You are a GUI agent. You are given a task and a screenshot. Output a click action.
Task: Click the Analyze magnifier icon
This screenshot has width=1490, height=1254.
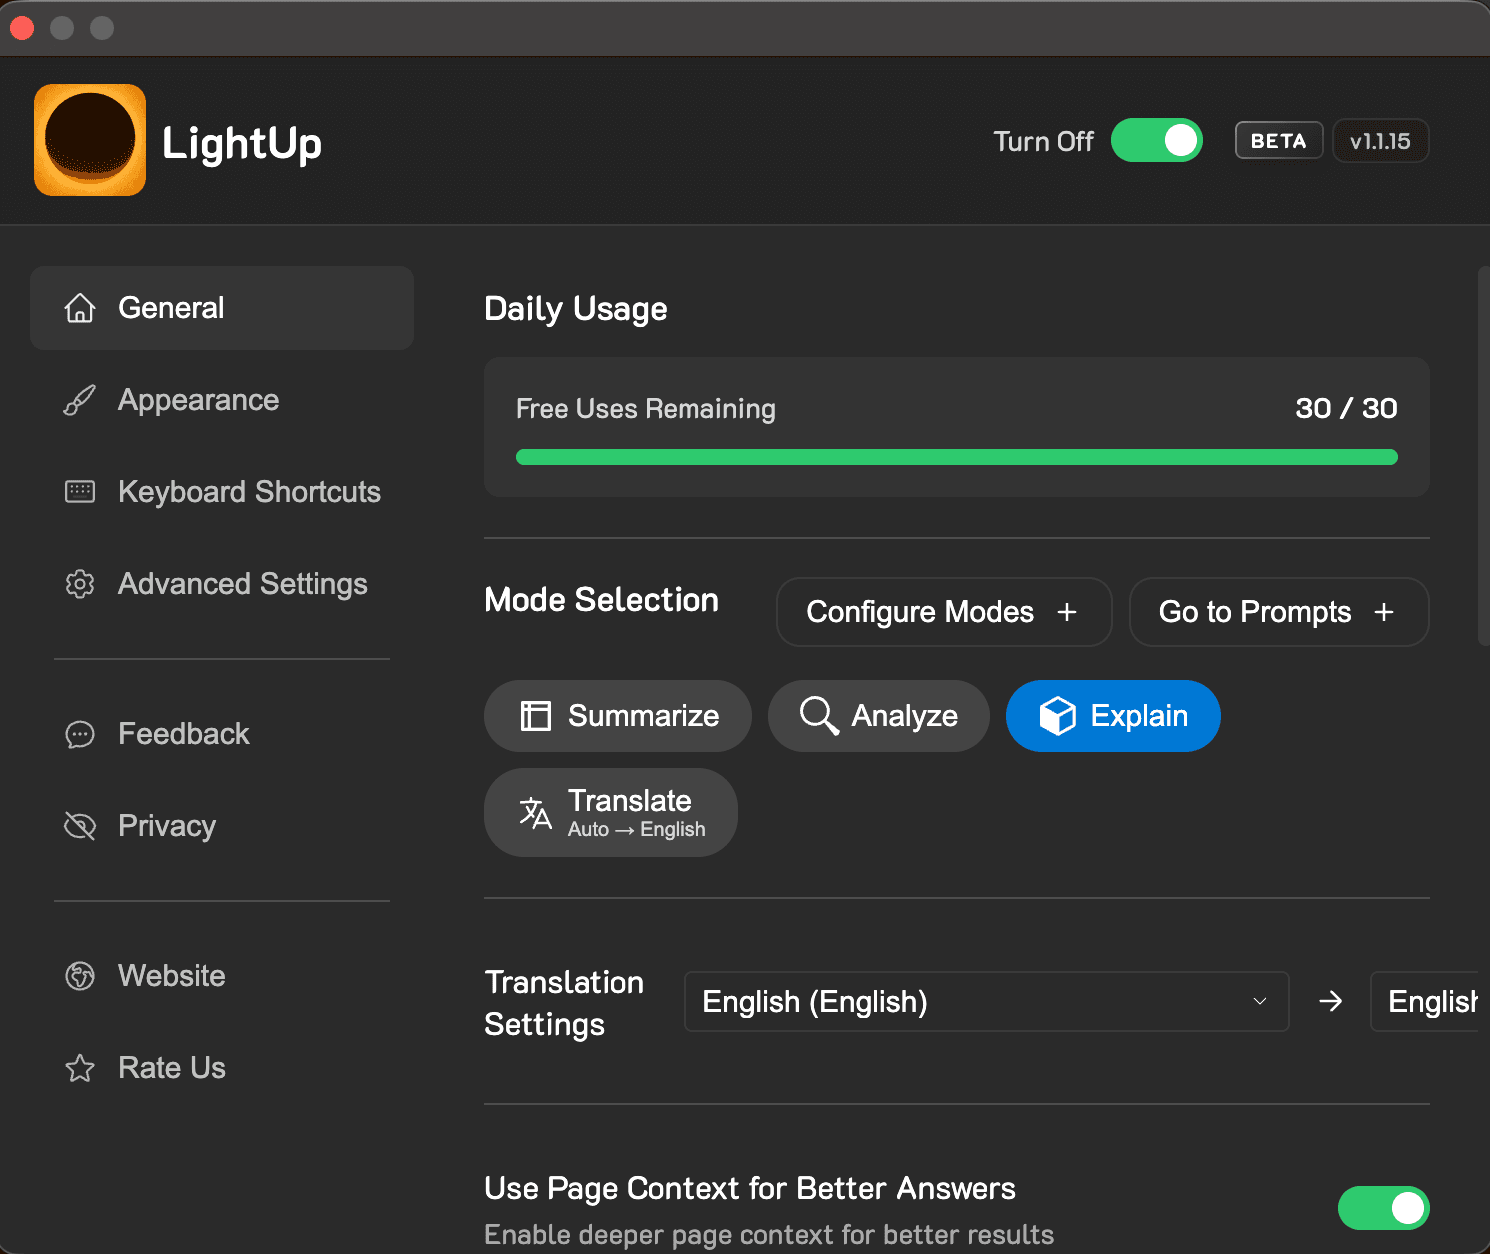tap(818, 716)
